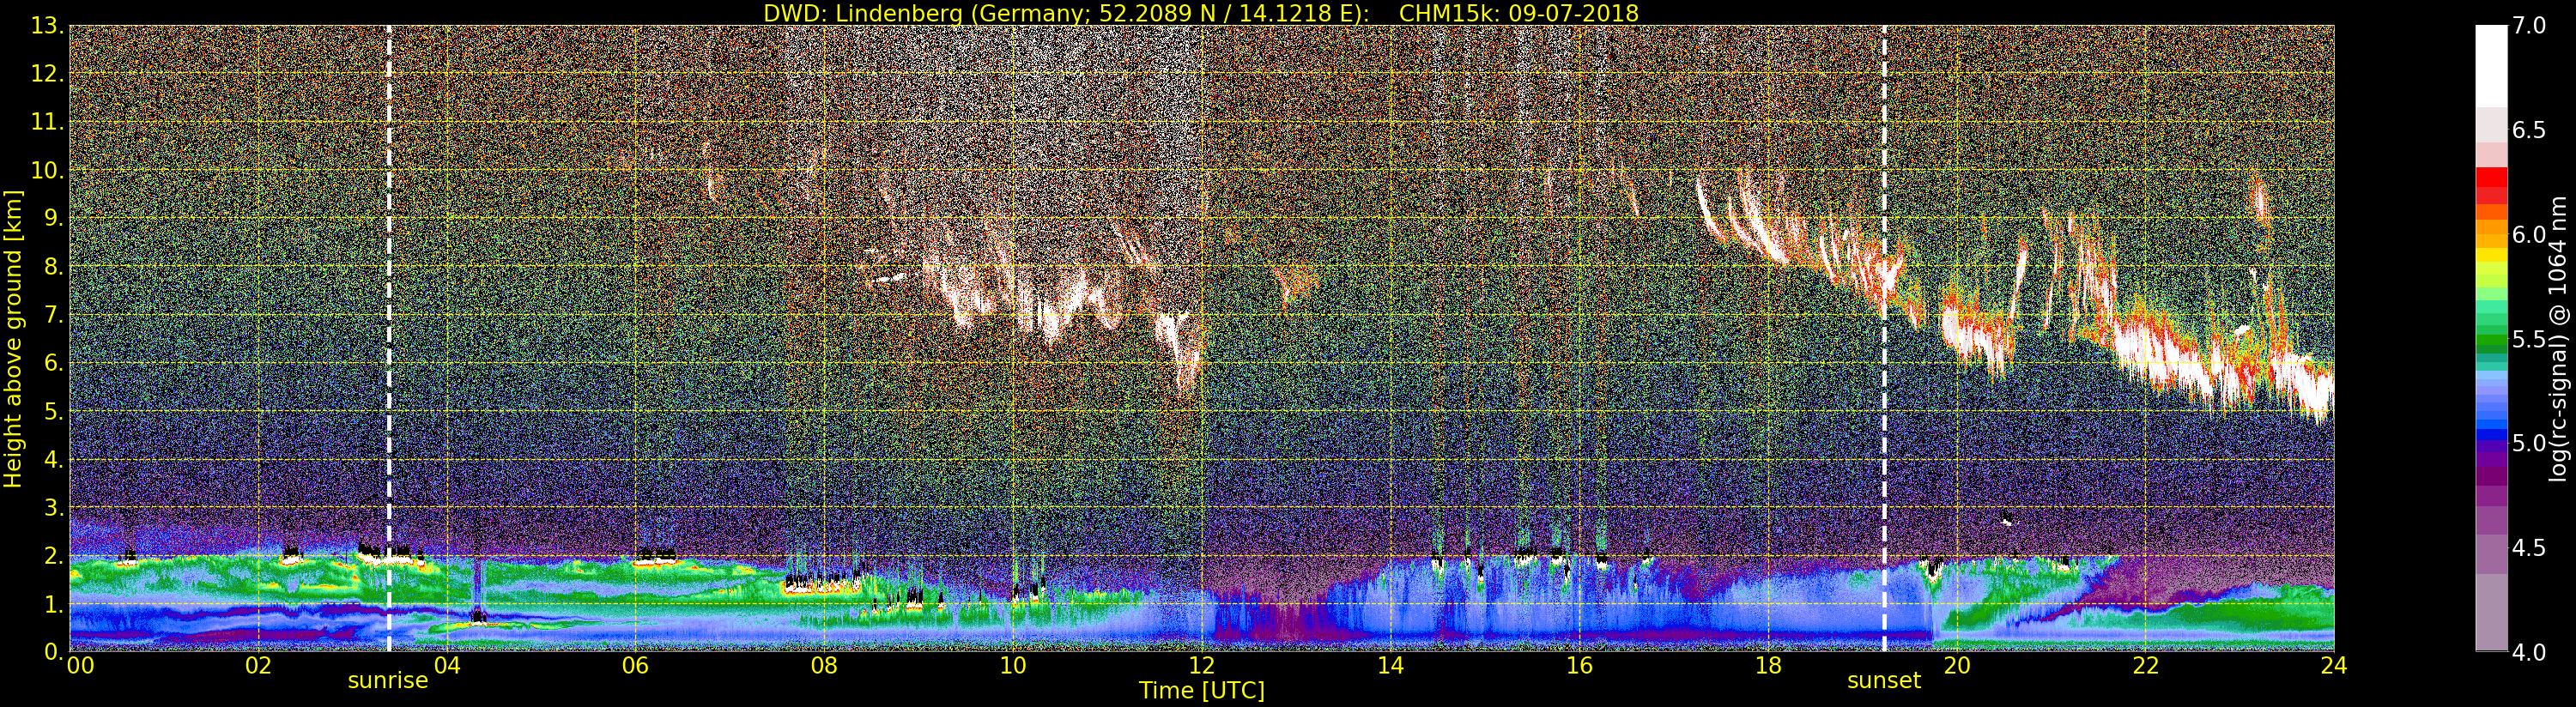The width and height of the screenshot is (2576, 707).
Task: Click time-axis tick label '14'
Action: click(x=1391, y=666)
